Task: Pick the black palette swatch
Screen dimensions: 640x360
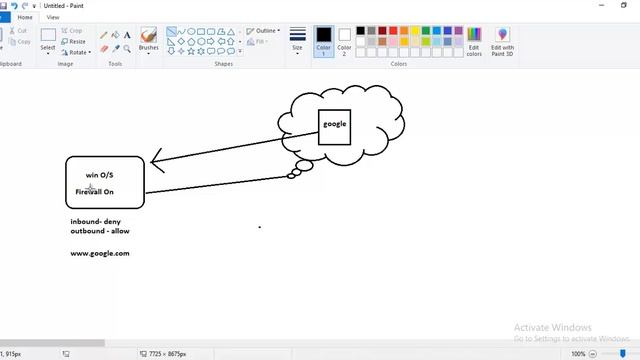Action: click(x=360, y=31)
